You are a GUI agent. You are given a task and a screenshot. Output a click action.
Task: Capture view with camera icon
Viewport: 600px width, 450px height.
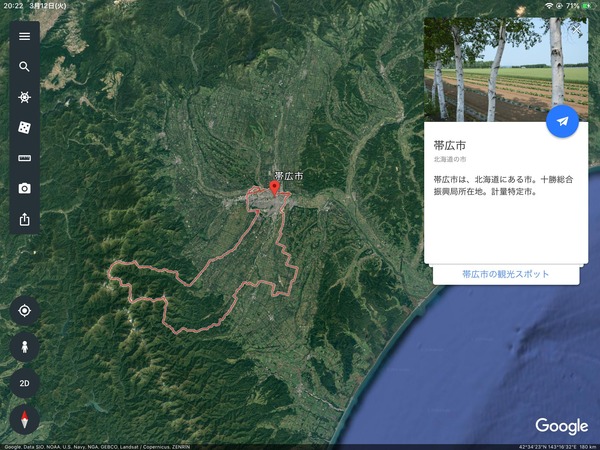(24, 188)
